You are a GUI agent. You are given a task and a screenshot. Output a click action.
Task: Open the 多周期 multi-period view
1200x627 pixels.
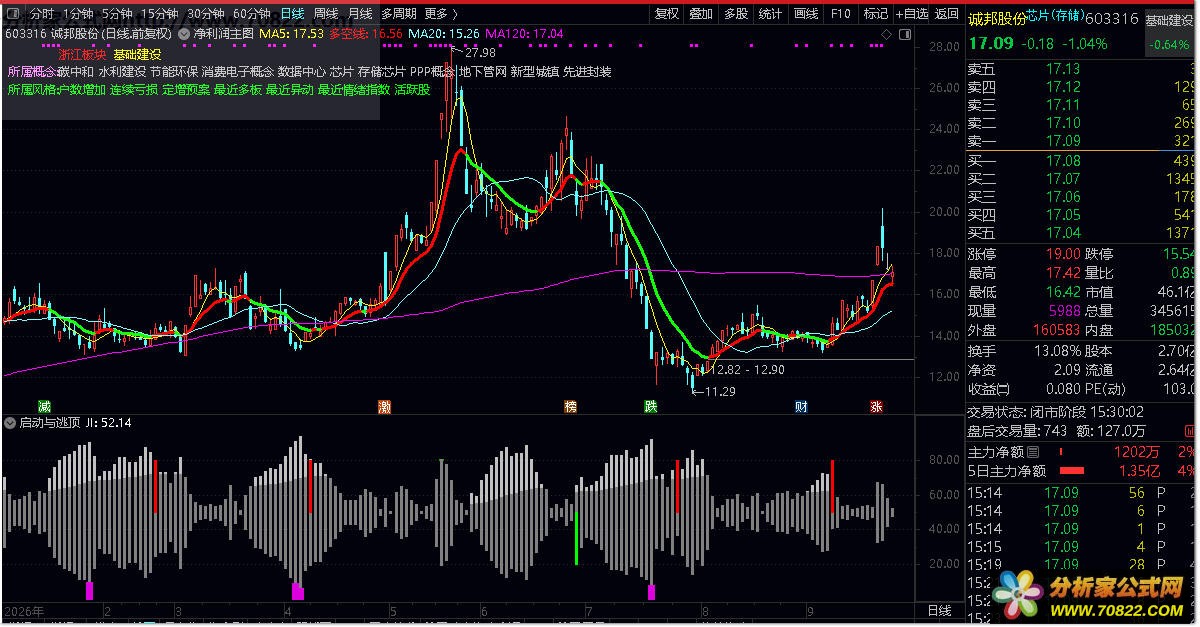[x=399, y=14]
